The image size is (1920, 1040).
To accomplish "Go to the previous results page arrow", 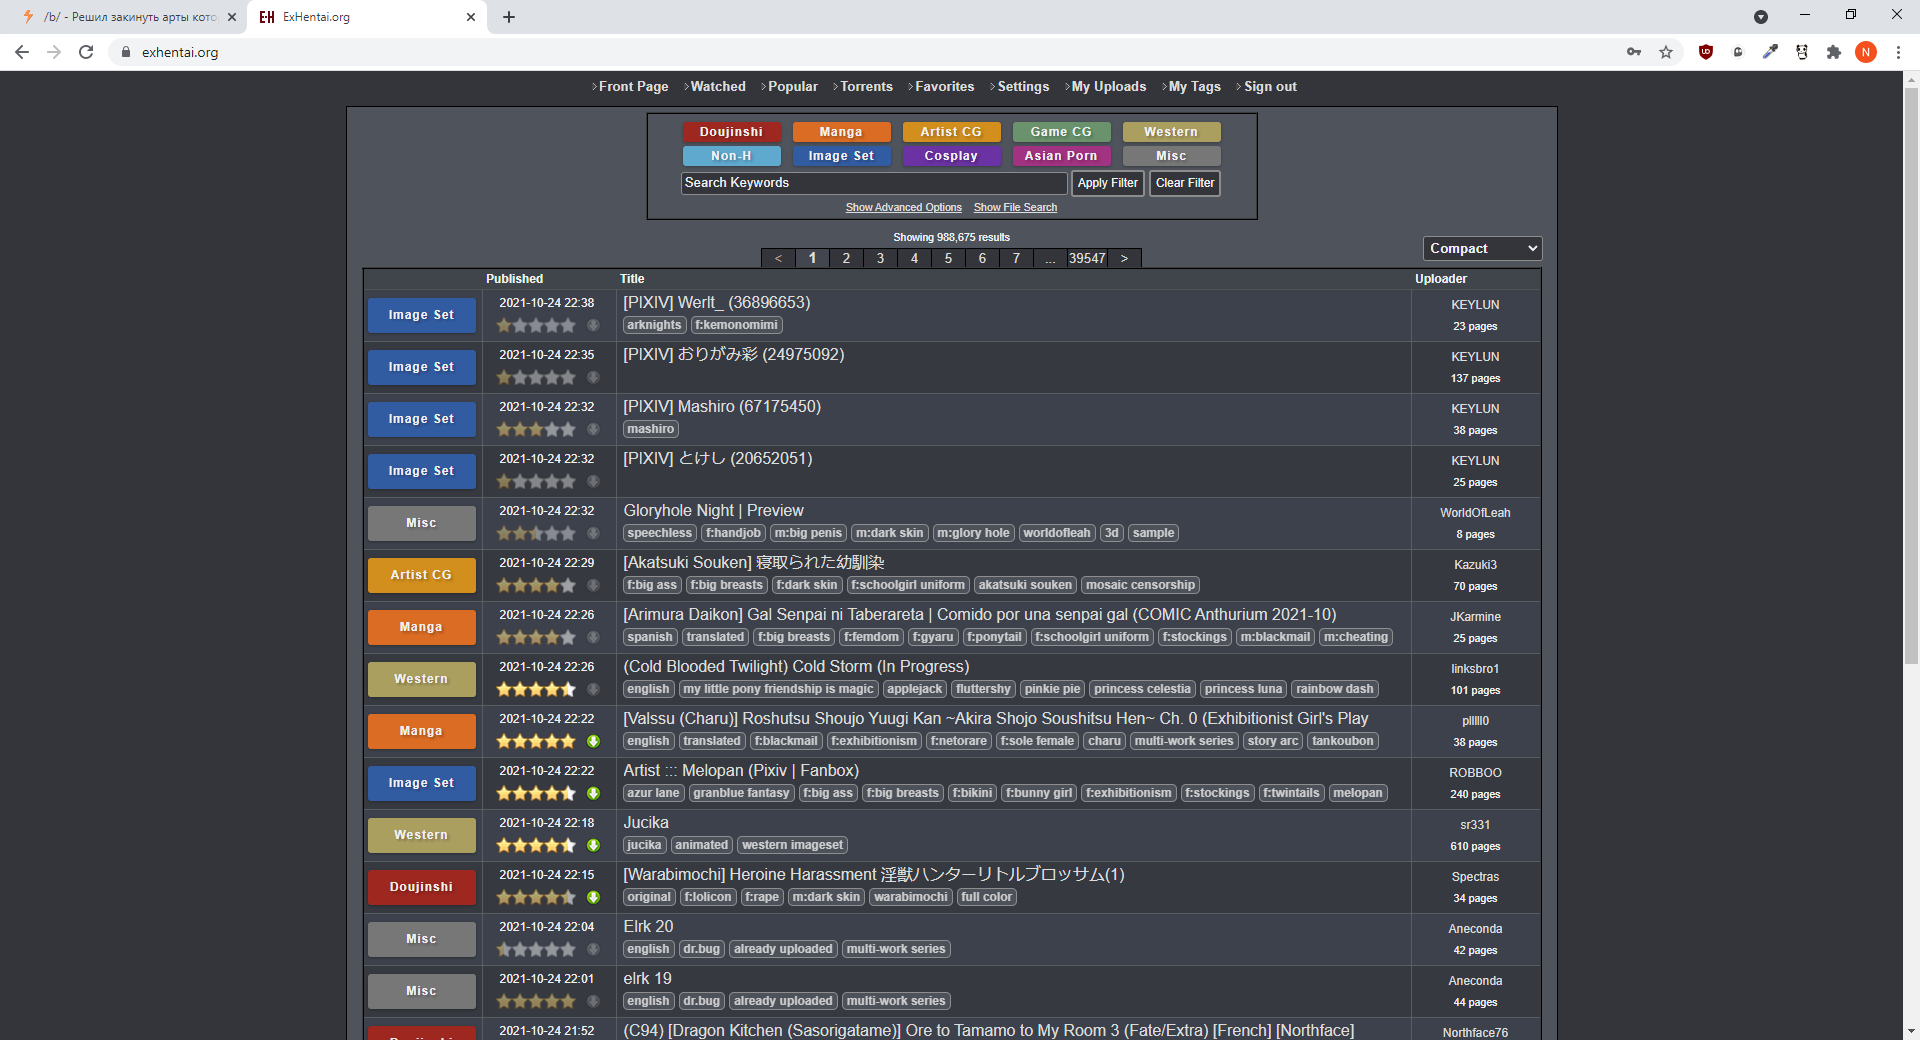I will click(778, 258).
